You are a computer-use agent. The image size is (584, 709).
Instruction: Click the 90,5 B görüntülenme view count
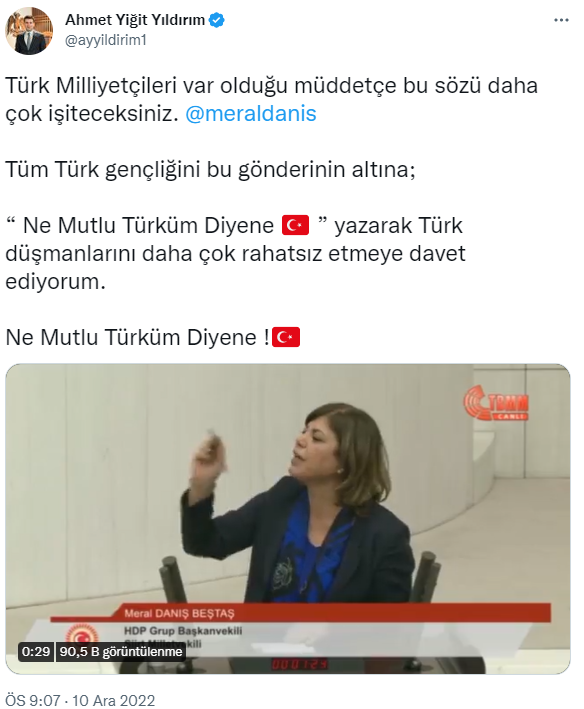point(121,652)
